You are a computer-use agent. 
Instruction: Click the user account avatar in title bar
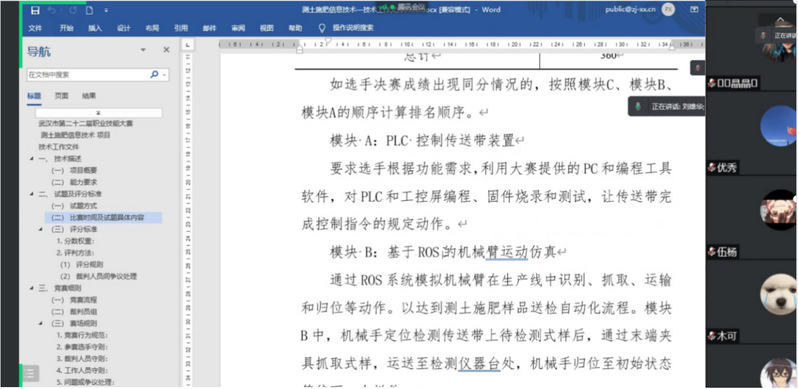[668, 9]
